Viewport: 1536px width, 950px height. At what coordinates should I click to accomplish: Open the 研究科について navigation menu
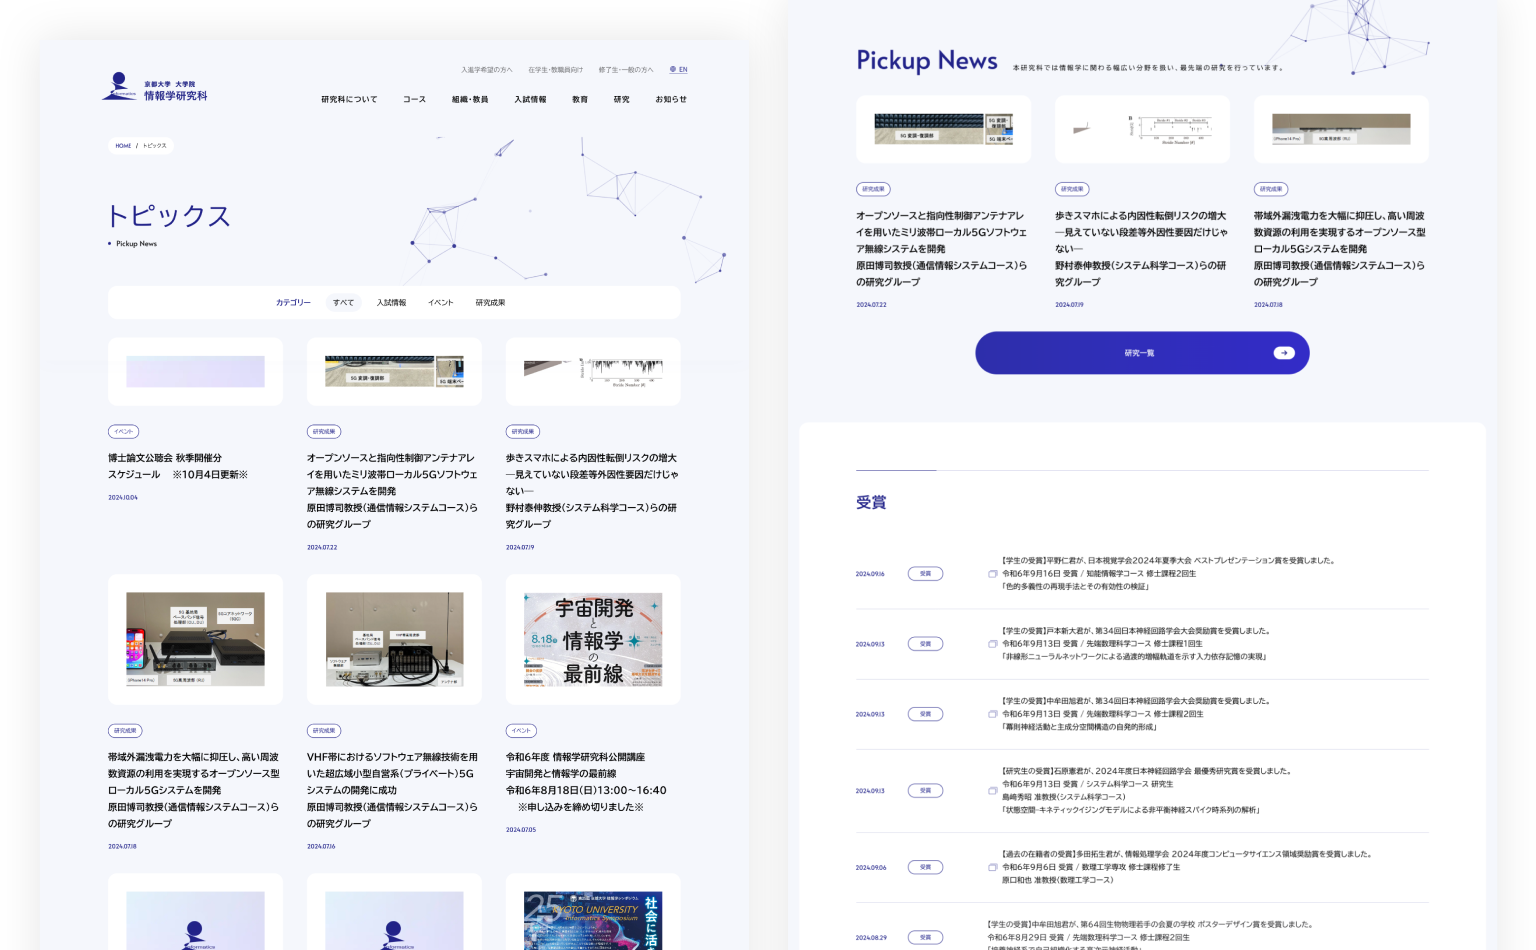349,100
